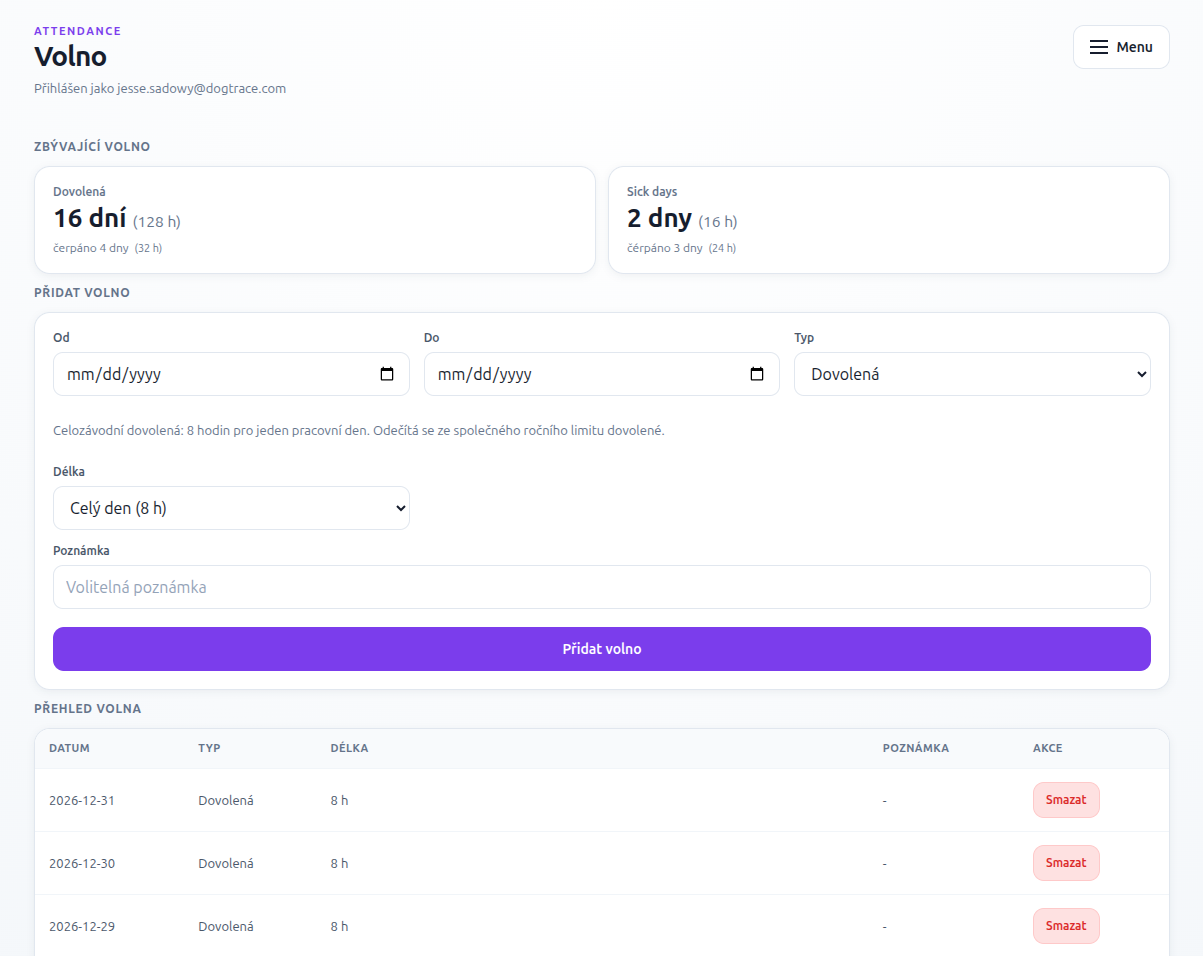Select the date 2026-12-29 in the table
This screenshot has height=956, width=1203.
click(x=82, y=927)
